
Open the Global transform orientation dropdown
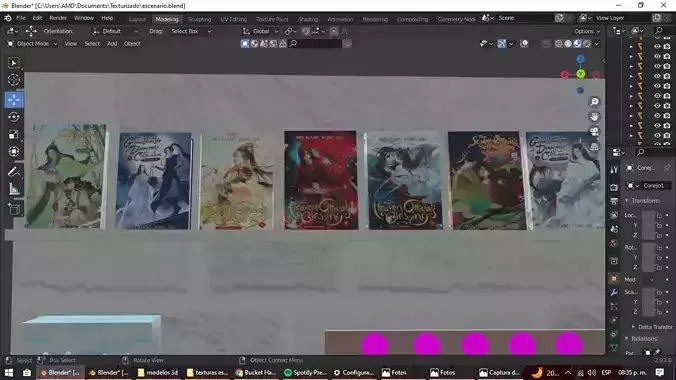[x=260, y=31]
